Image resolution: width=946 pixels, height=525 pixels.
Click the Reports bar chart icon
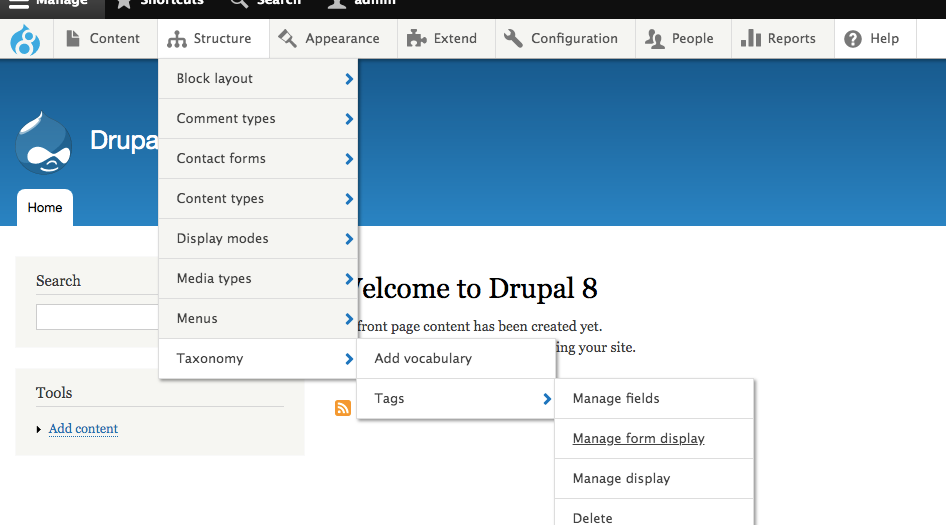pyautogui.click(x=751, y=39)
